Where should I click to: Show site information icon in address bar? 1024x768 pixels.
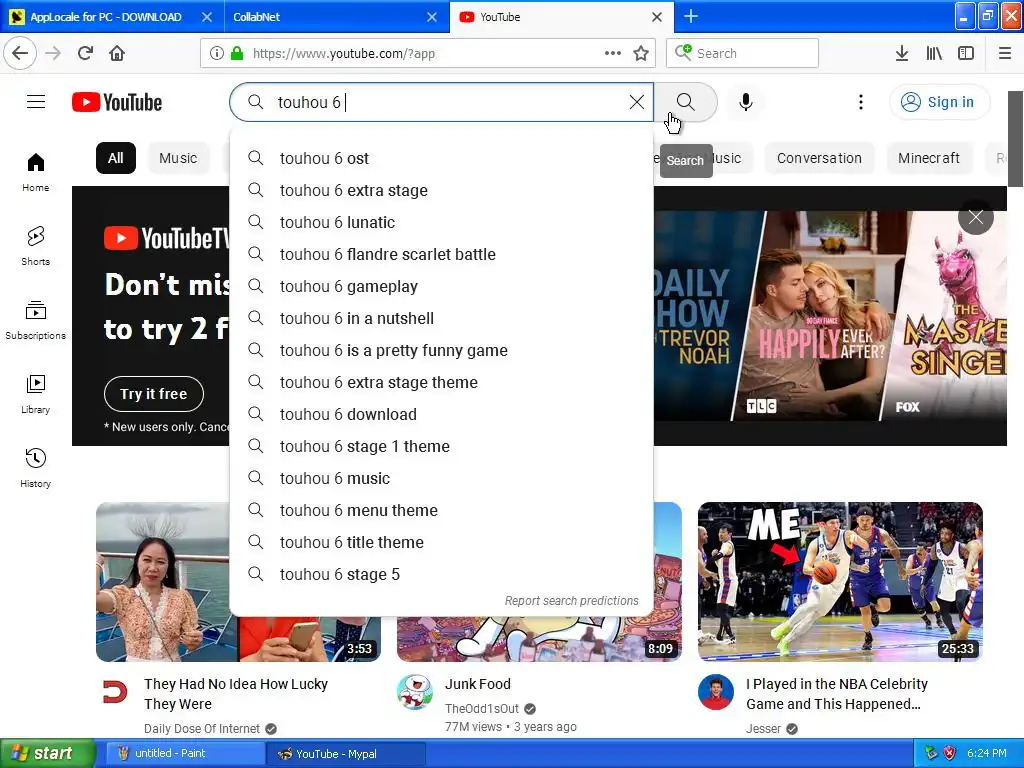coord(217,53)
